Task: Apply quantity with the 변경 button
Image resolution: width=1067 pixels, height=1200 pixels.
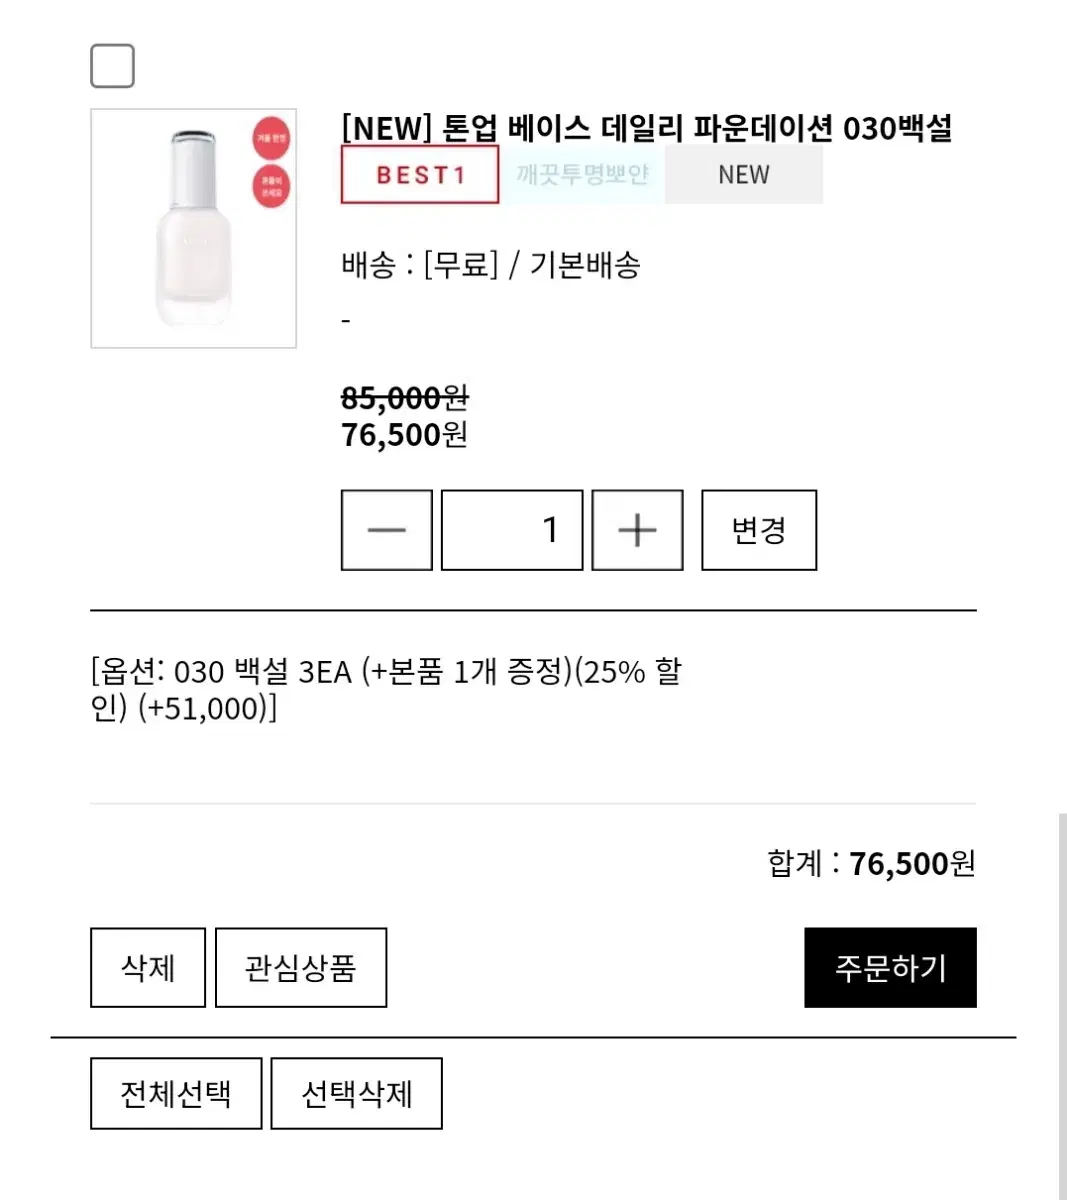Action: tap(759, 530)
